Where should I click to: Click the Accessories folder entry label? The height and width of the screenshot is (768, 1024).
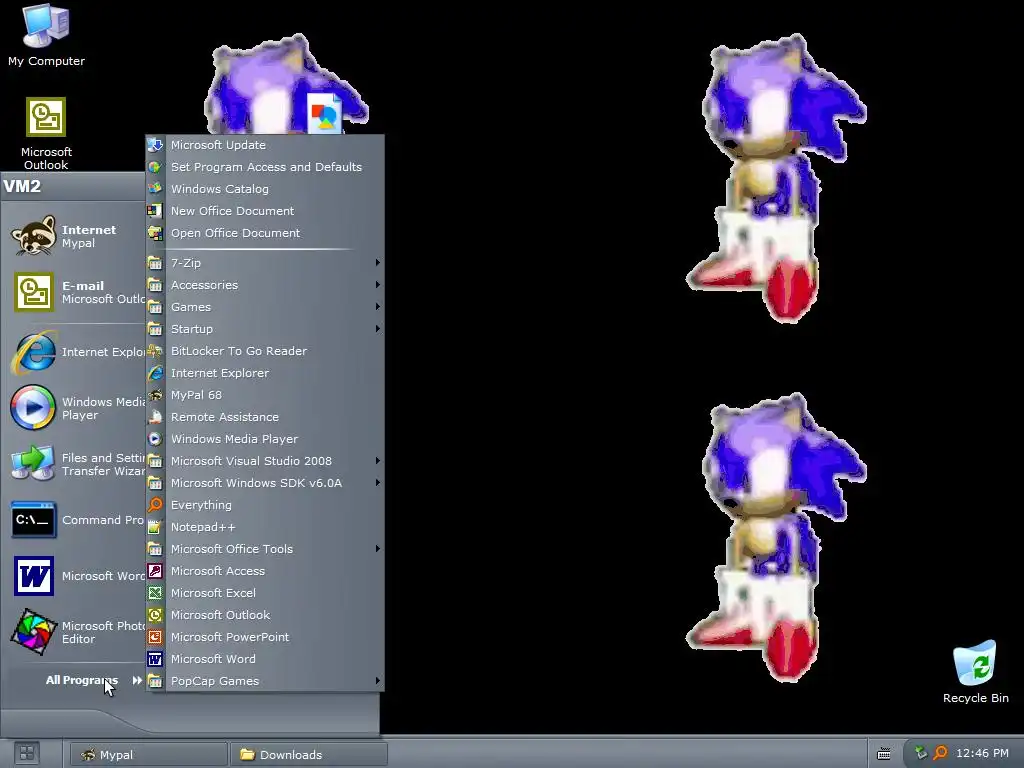pos(204,285)
